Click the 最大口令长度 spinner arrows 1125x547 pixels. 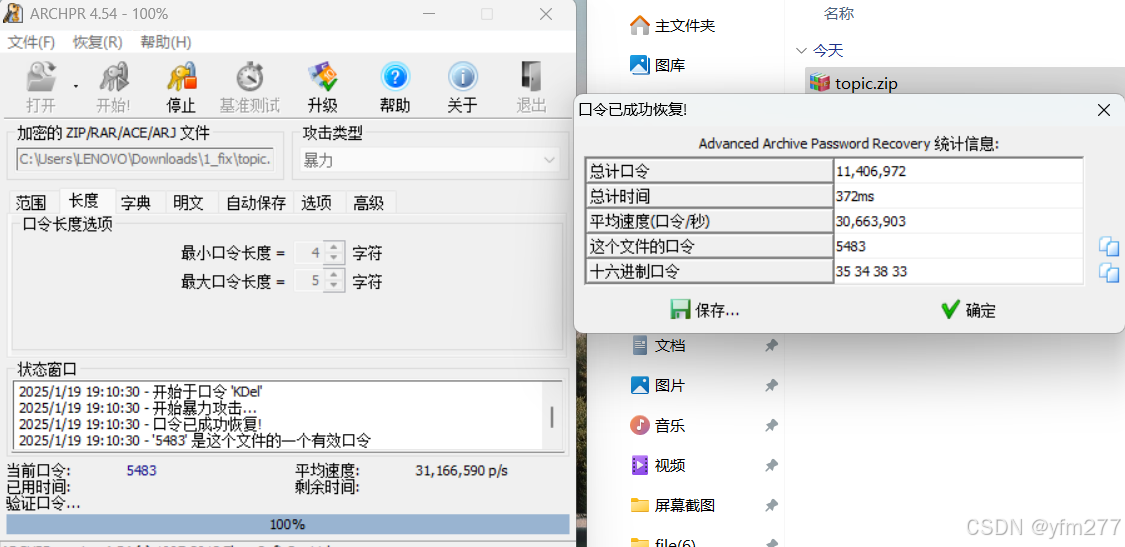(x=334, y=281)
